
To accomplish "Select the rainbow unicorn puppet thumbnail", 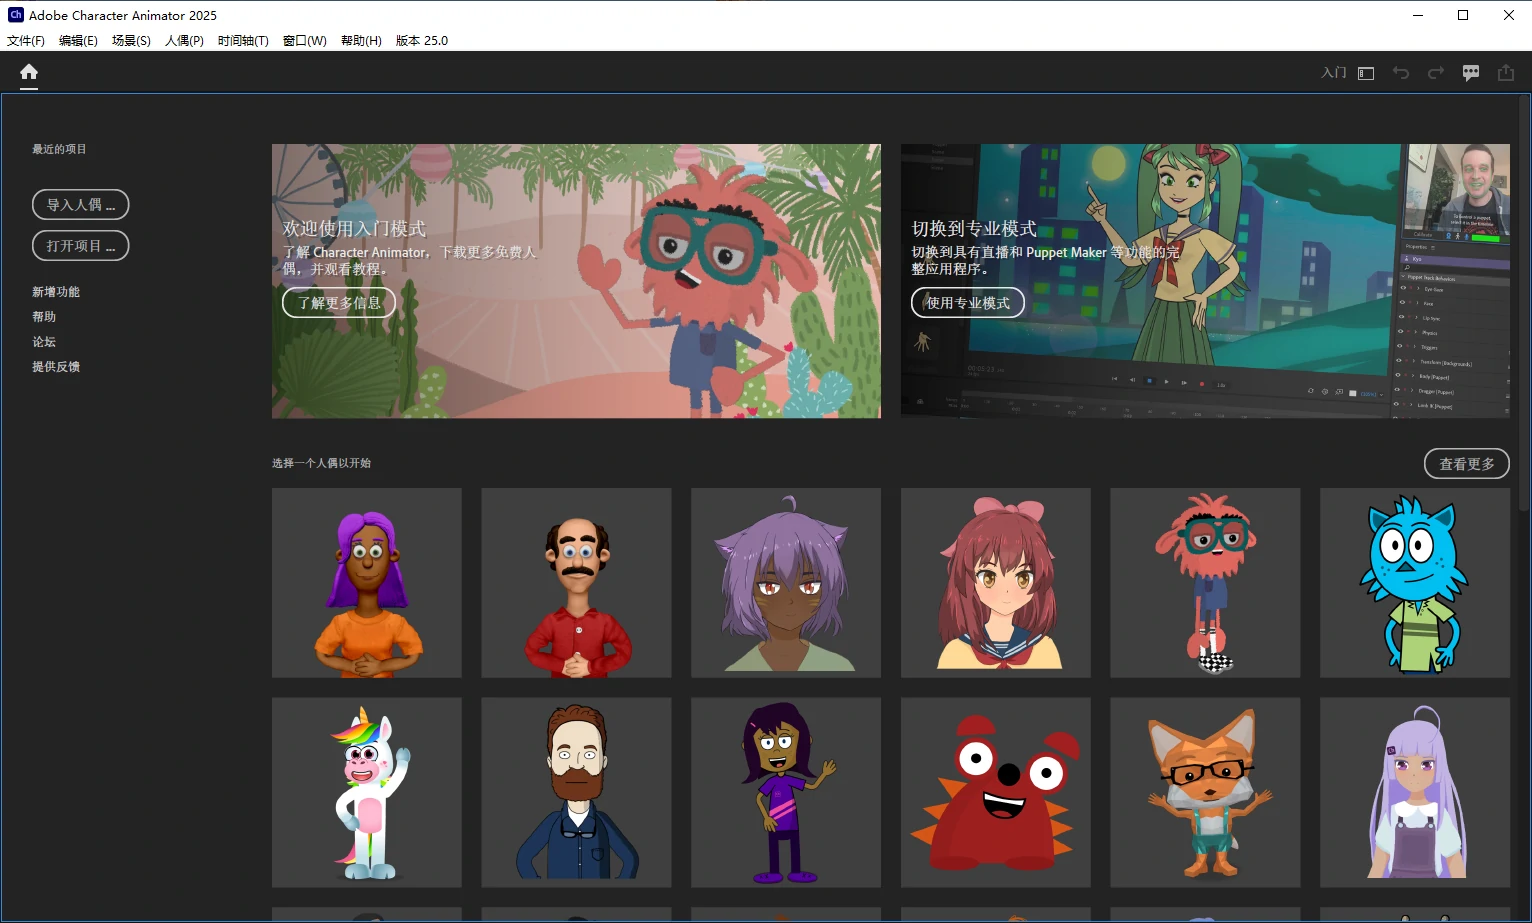I will (x=366, y=792).
